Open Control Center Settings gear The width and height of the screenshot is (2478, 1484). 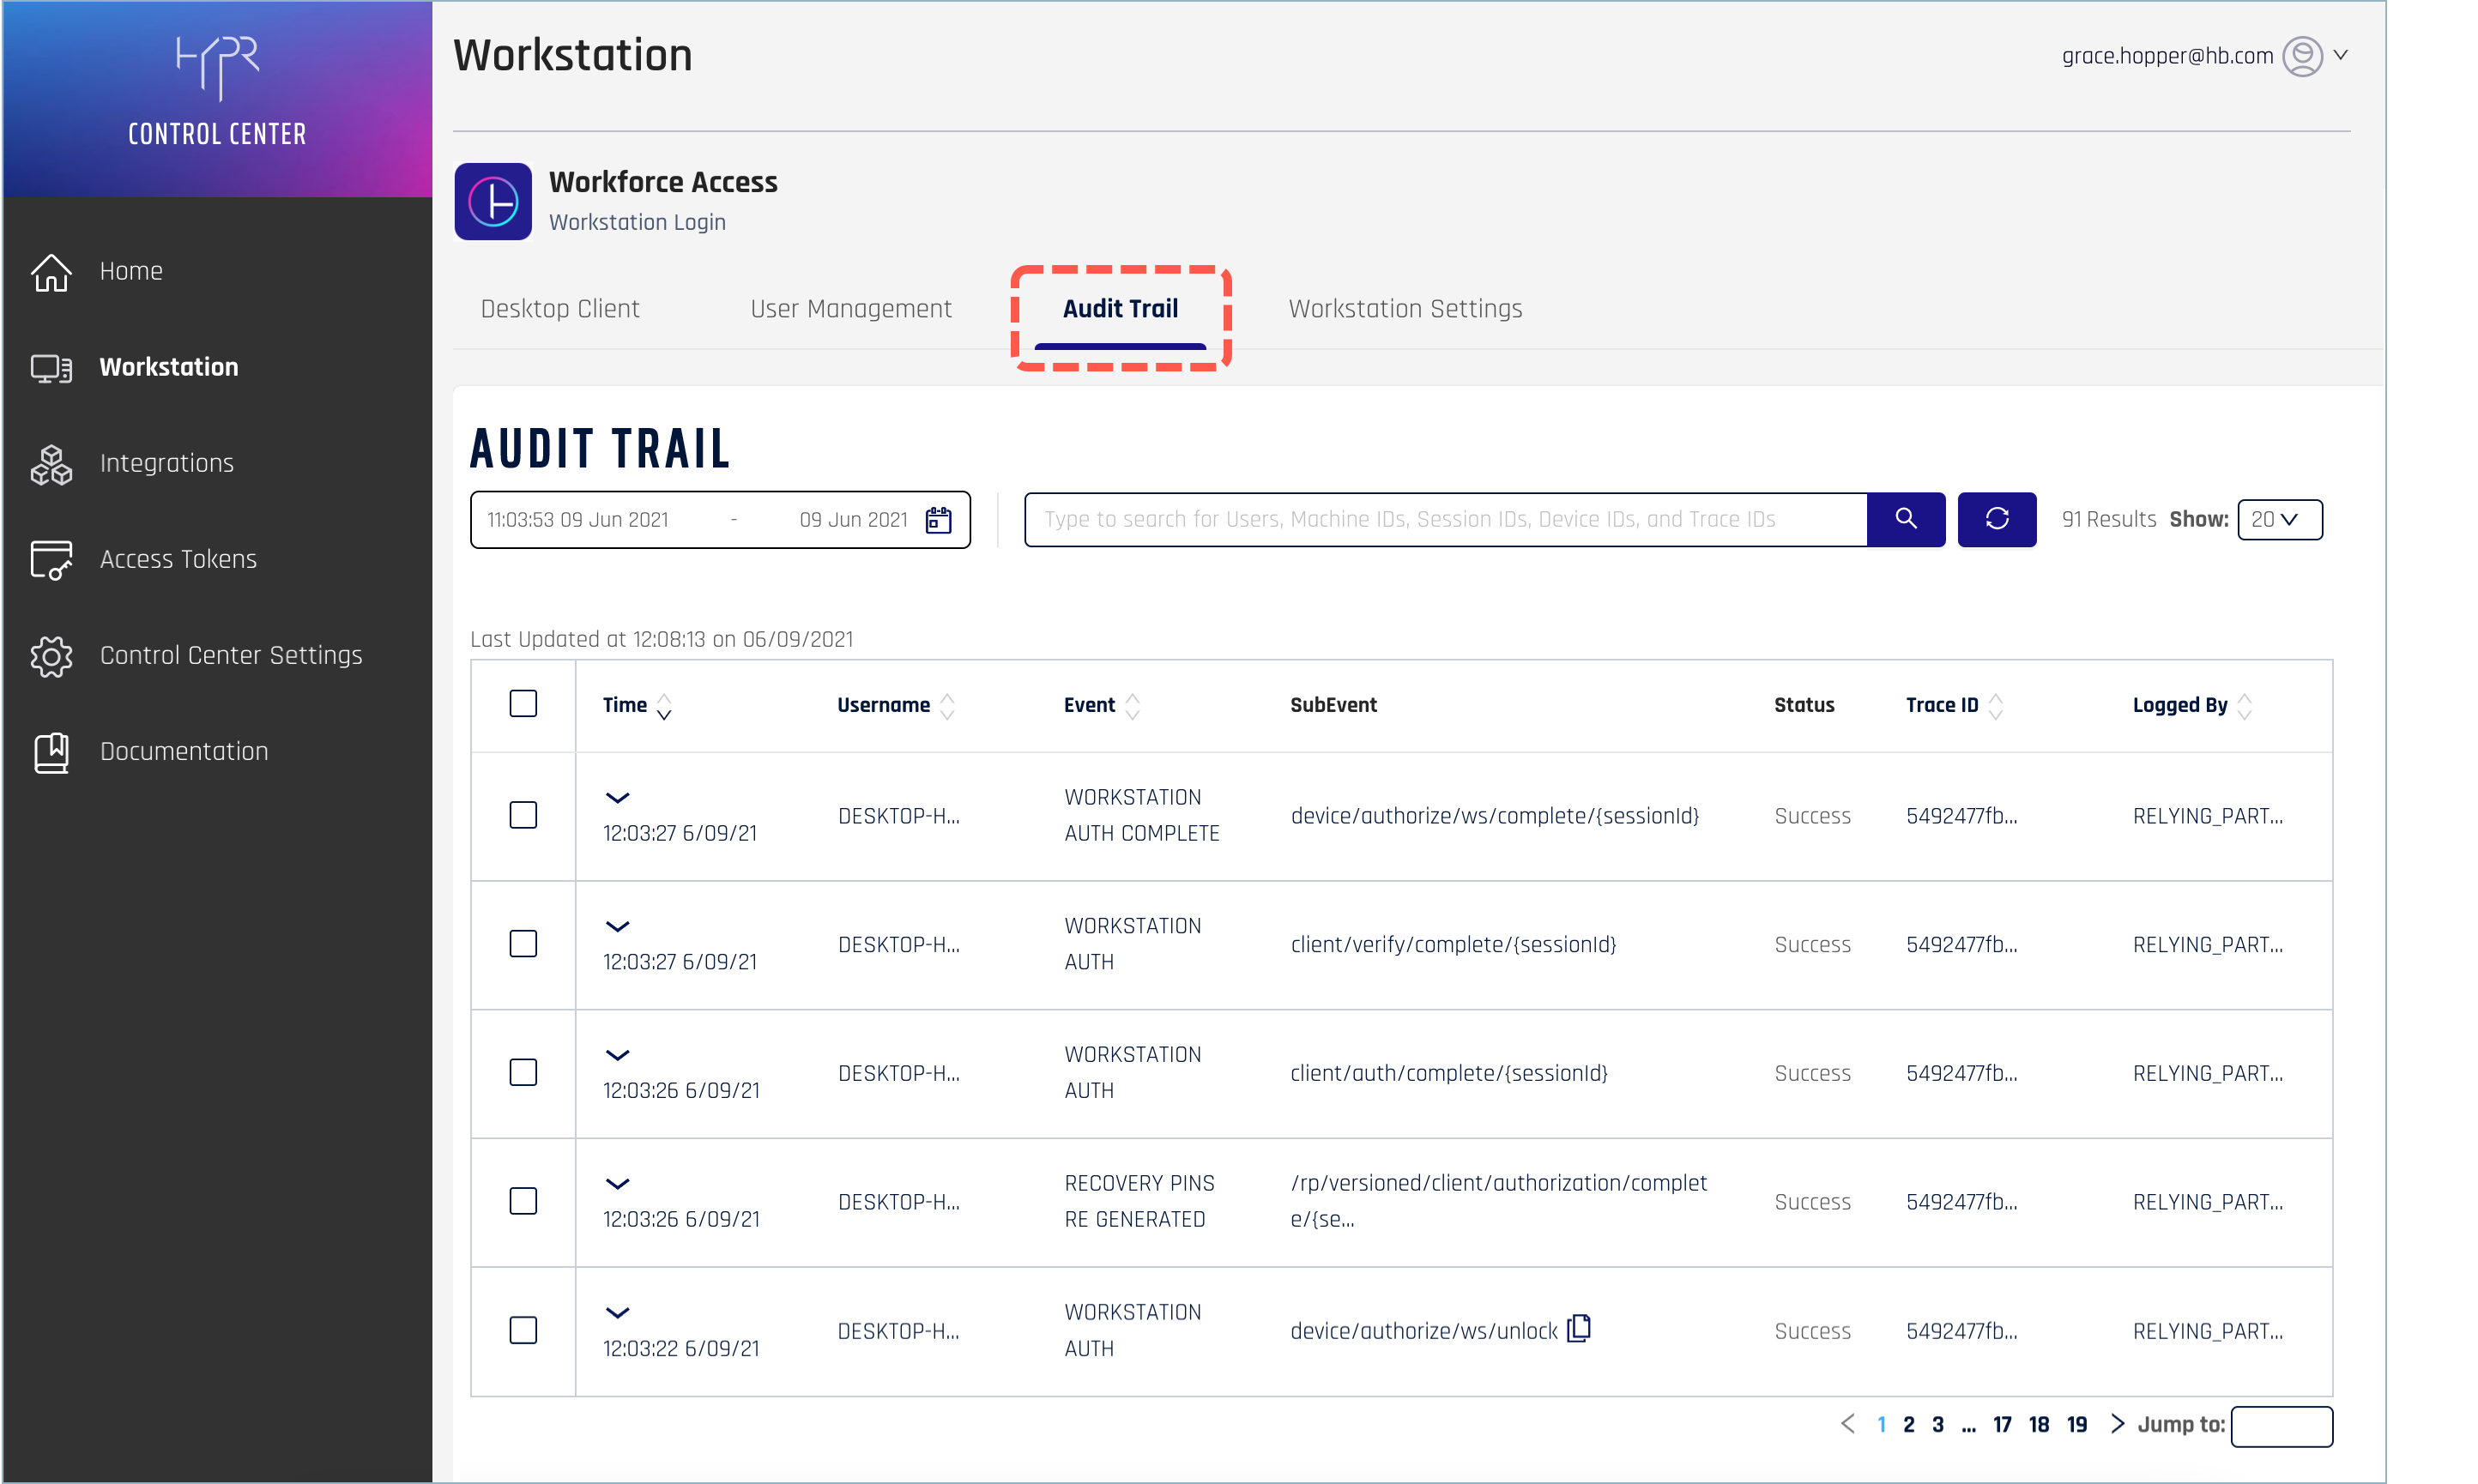click(52, 656)
